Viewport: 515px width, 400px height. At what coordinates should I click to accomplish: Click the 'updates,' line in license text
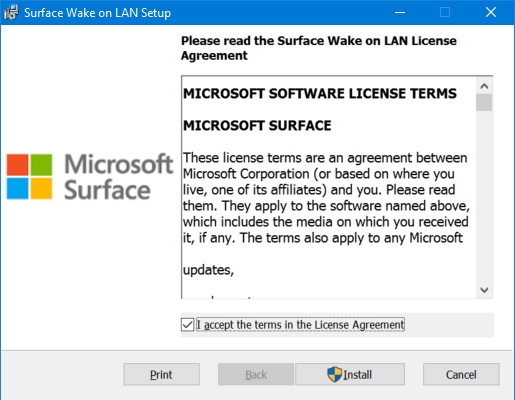click(x=208, y=270)
